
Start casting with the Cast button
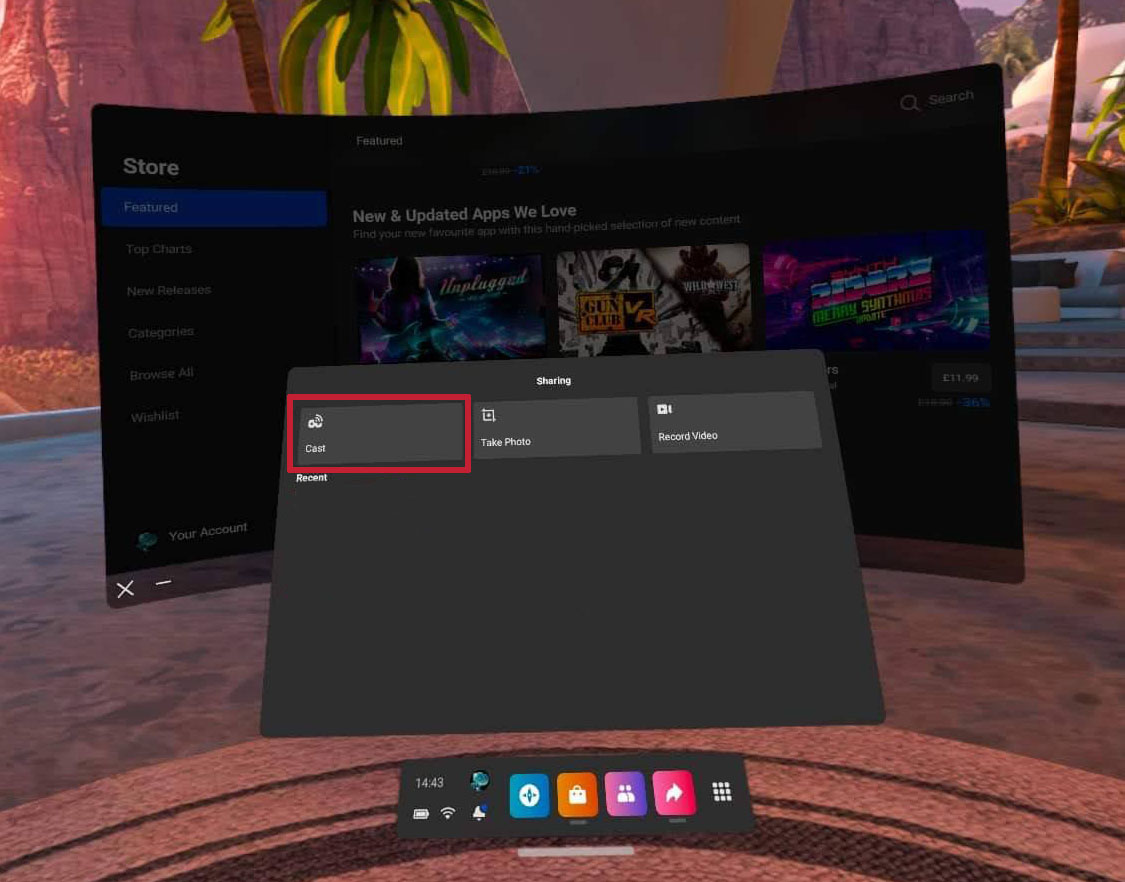(x=380, y=432)
